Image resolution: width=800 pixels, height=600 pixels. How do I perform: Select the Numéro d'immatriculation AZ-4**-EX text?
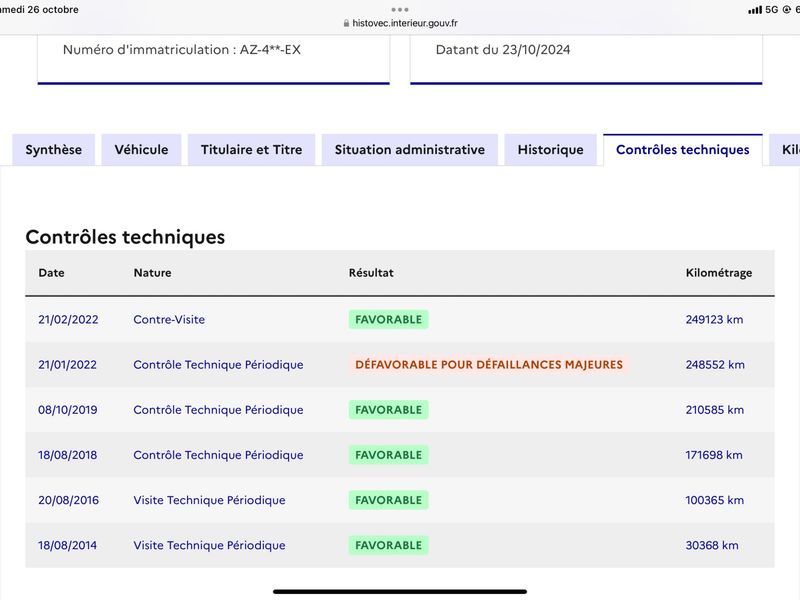click(x=182, y=49)
